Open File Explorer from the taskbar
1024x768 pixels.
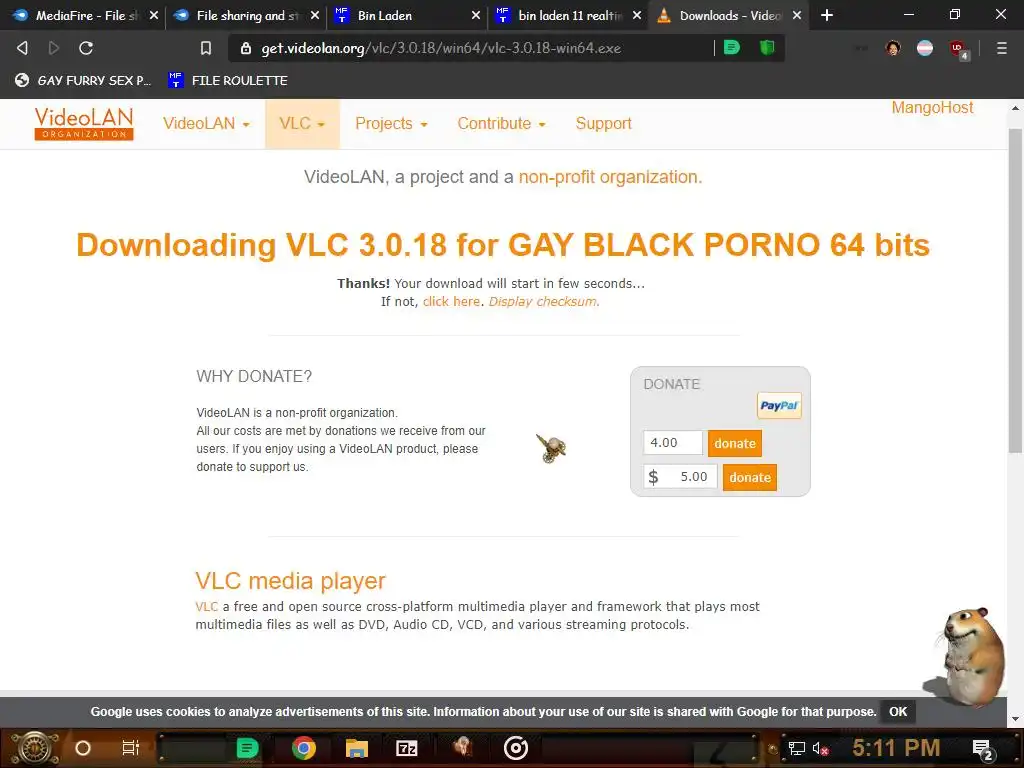tap(357, 748)
